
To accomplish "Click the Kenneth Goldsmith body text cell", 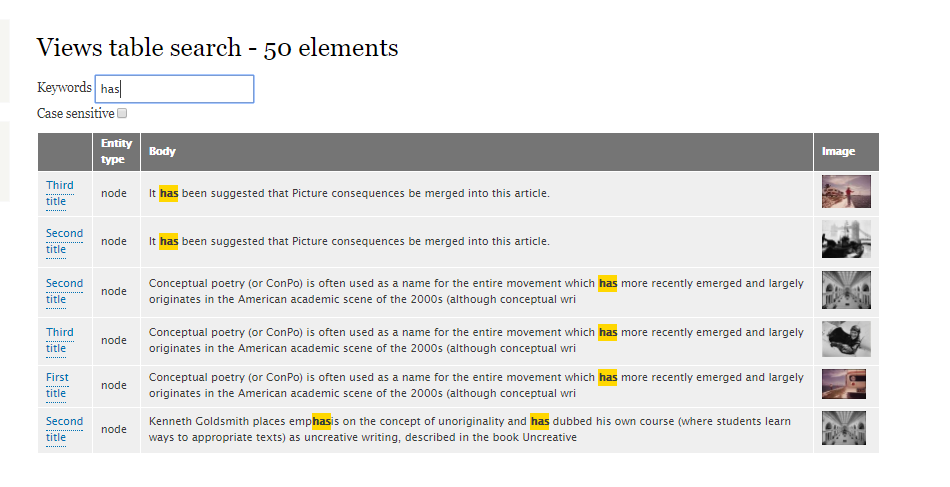I will click(x=476, y=429).
